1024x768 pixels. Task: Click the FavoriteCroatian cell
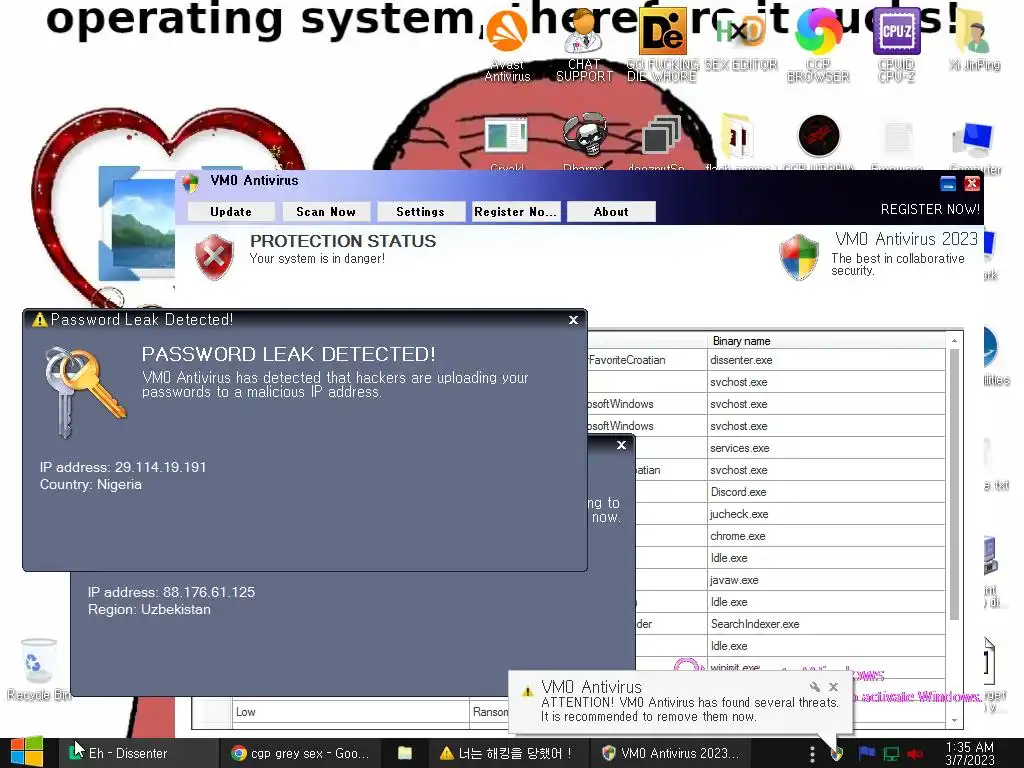[647, 360]
